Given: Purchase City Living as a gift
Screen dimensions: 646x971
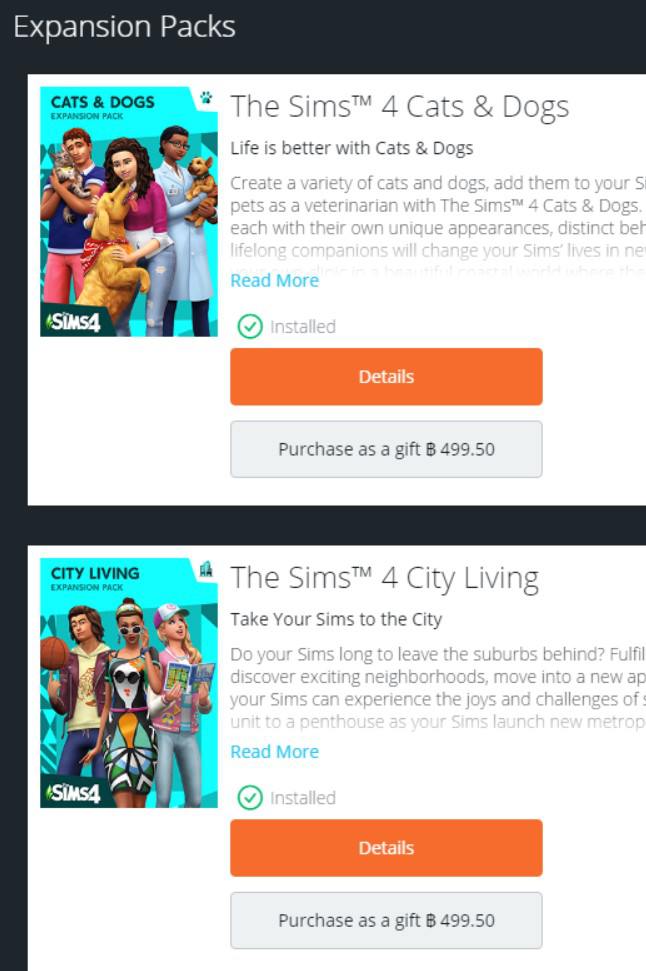Looking at the screenshot, I should (386, 920).
